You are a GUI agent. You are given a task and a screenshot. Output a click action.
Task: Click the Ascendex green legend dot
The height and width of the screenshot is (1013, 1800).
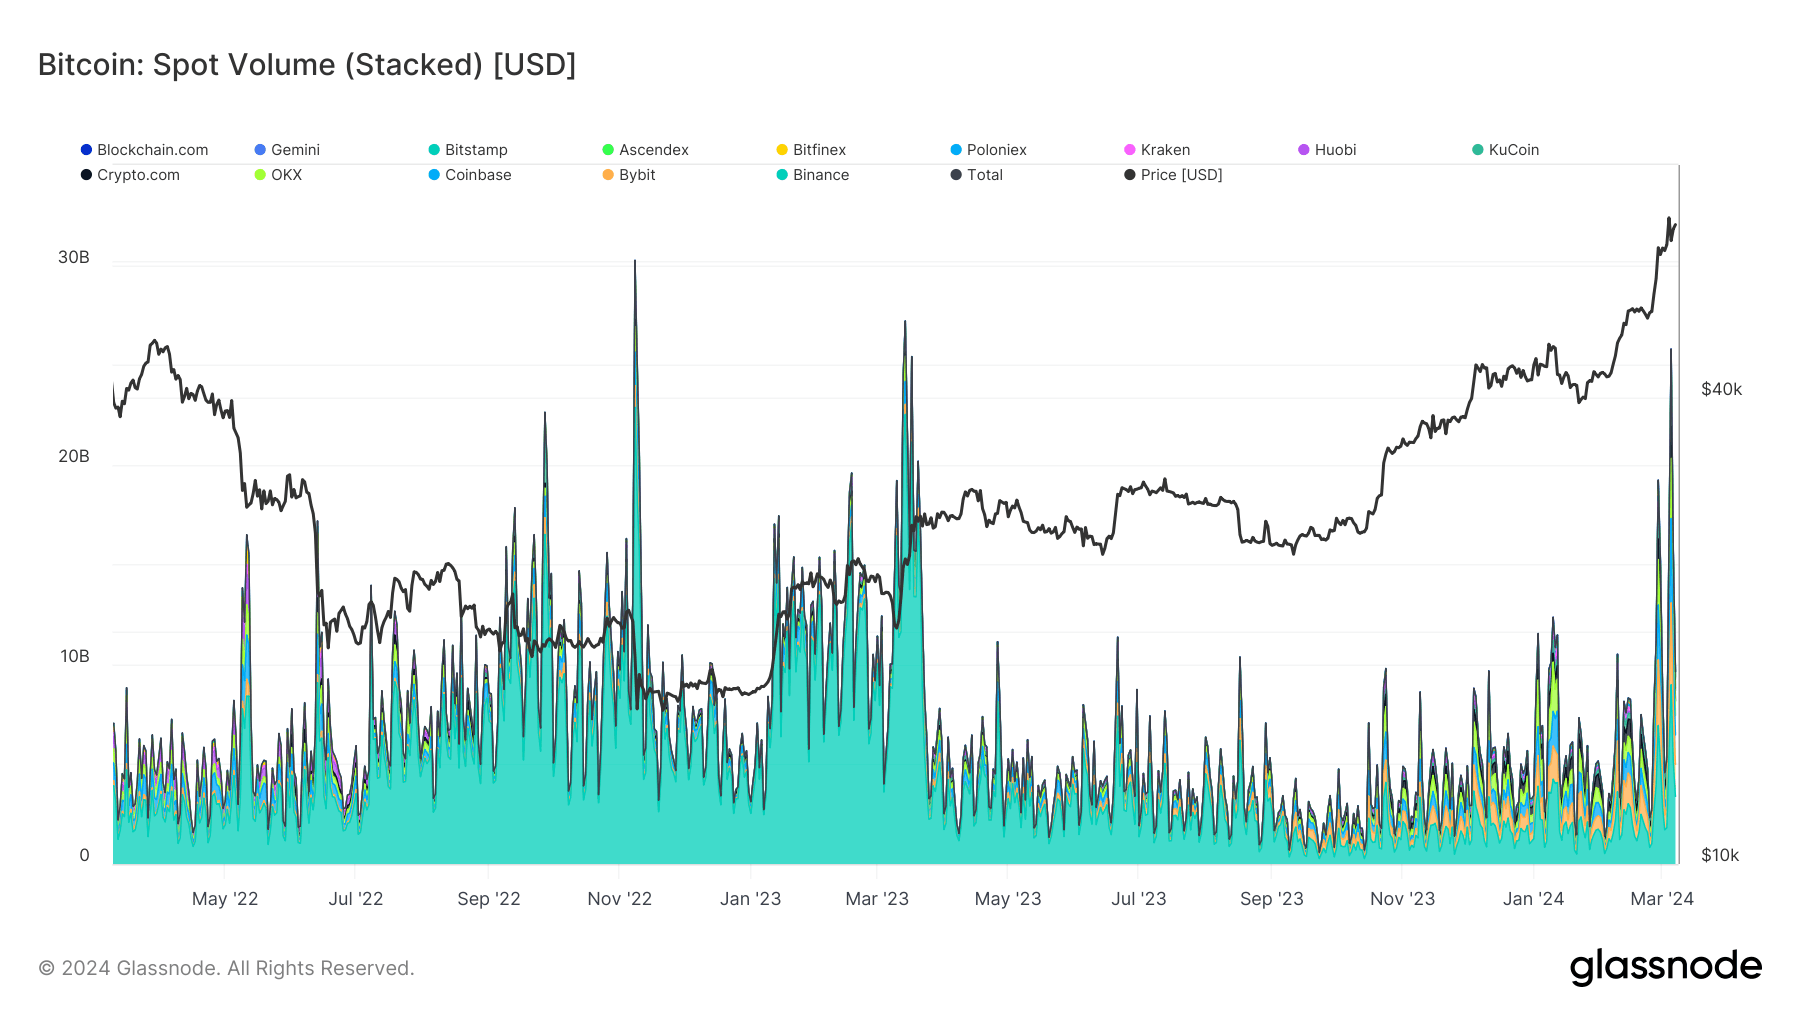[x=608, y=150]
